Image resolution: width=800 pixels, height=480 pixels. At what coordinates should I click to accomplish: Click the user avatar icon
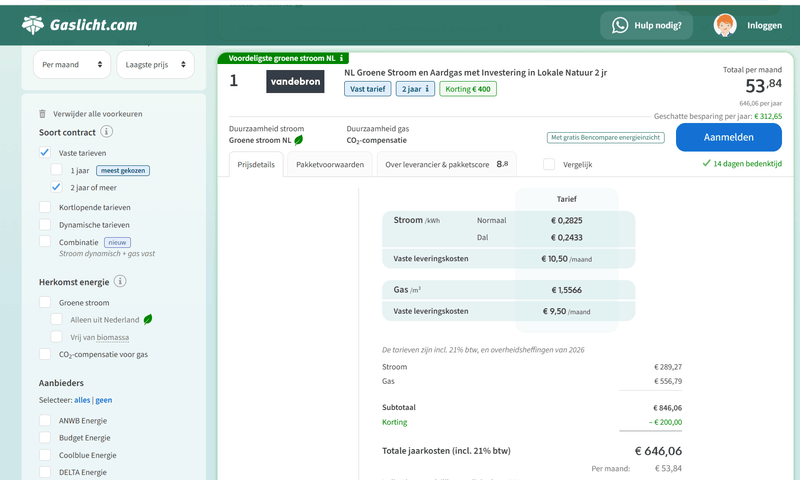pyautogui.click(x=725, y=25)
